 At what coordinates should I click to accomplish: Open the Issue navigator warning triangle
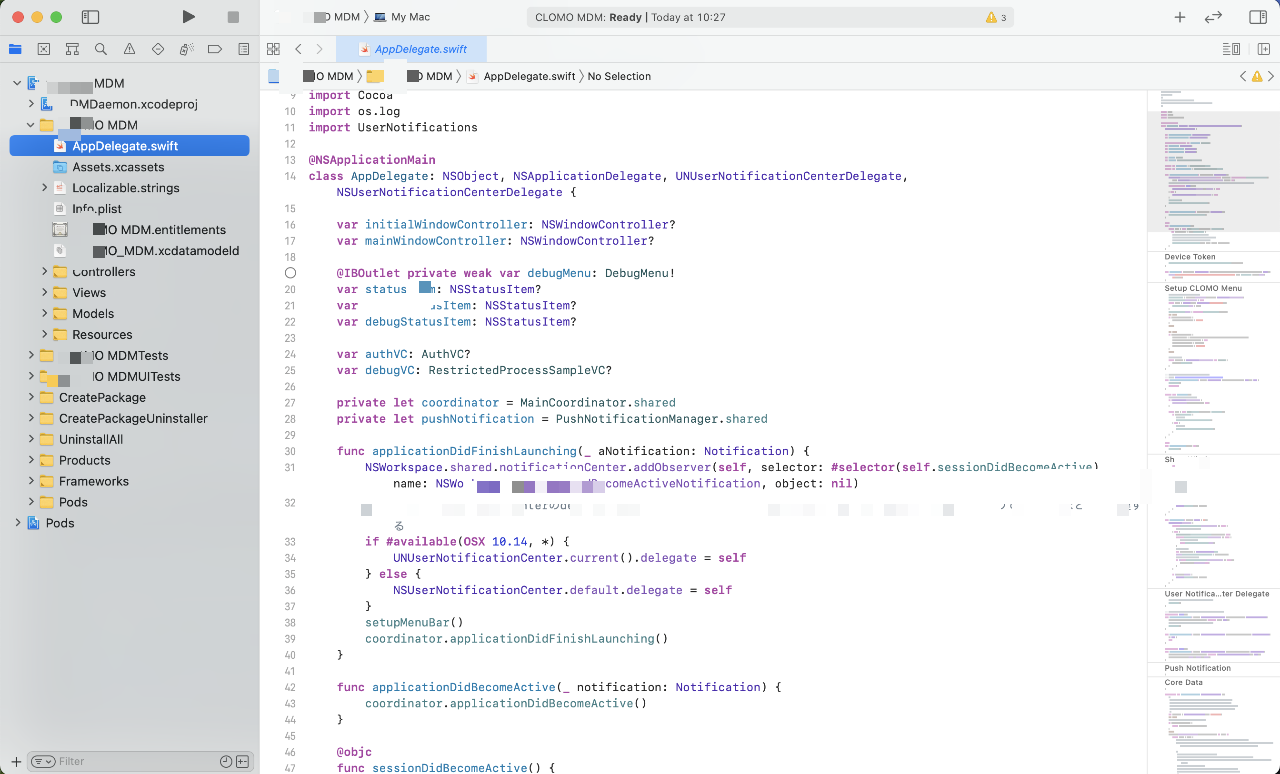click(129, 49)
